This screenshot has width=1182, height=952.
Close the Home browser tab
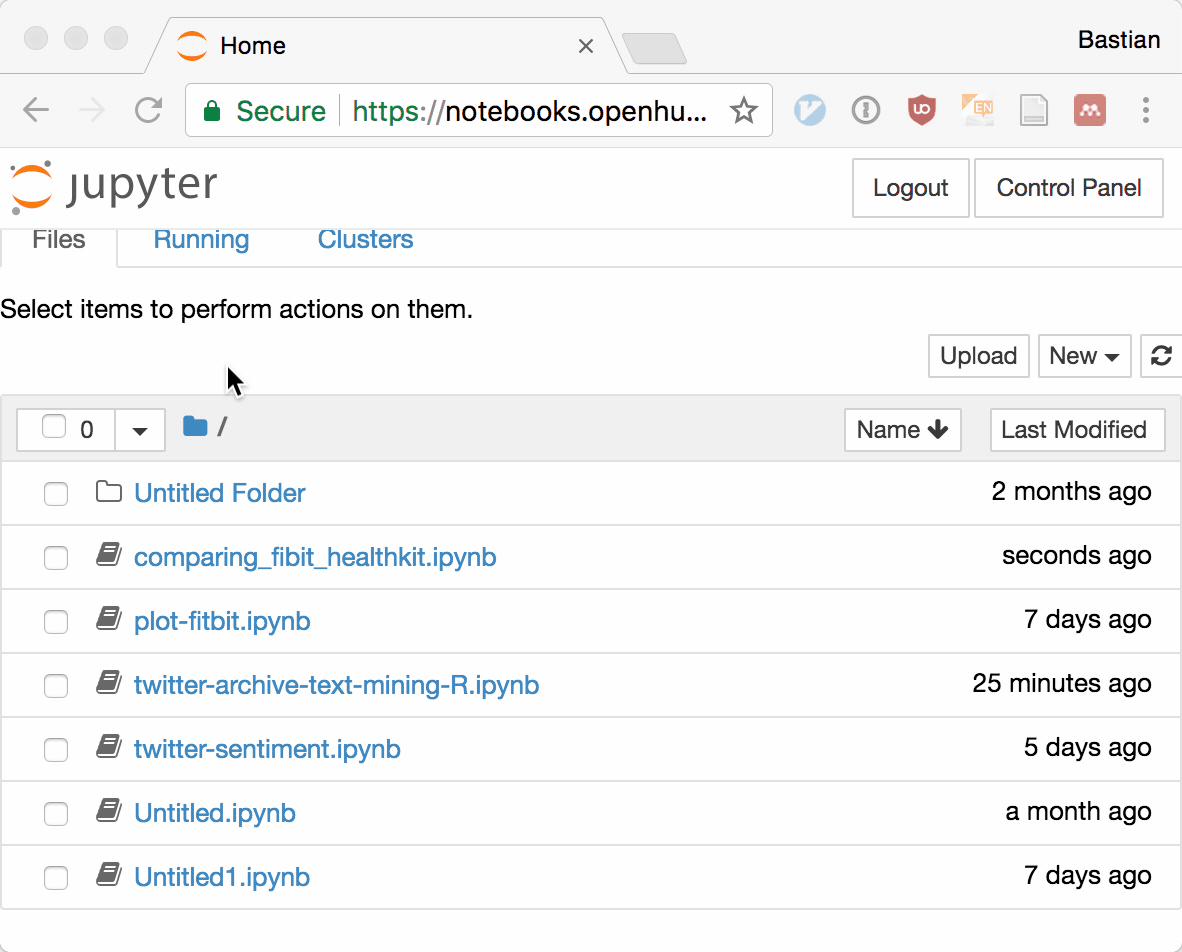click(586, 46)
